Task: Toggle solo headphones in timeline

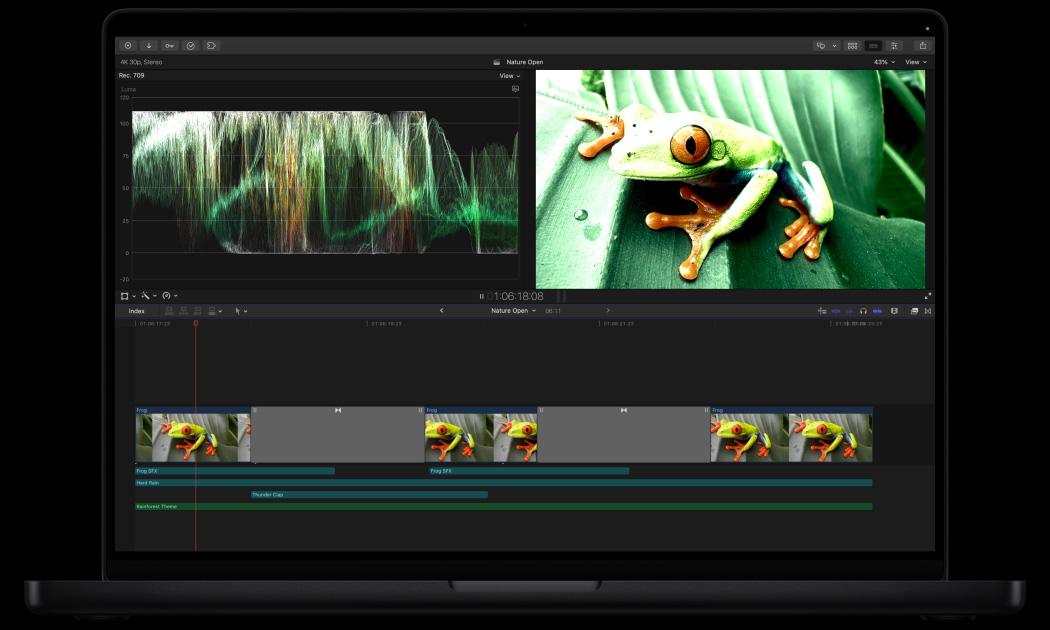Action: pos(863,311)
